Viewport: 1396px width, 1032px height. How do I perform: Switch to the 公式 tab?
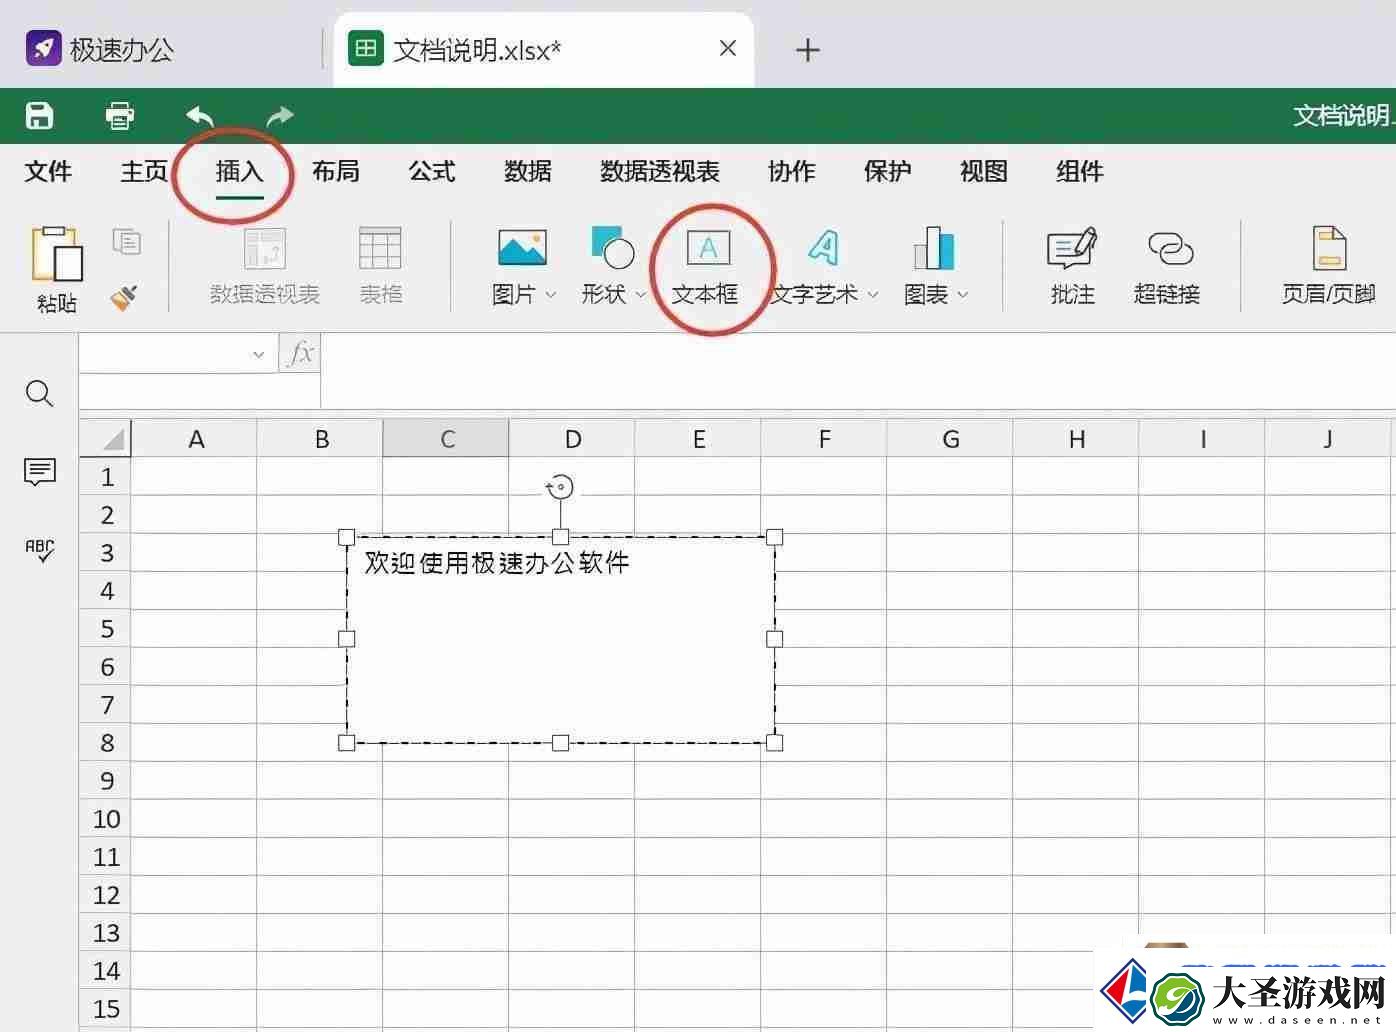tap(432, 172)
